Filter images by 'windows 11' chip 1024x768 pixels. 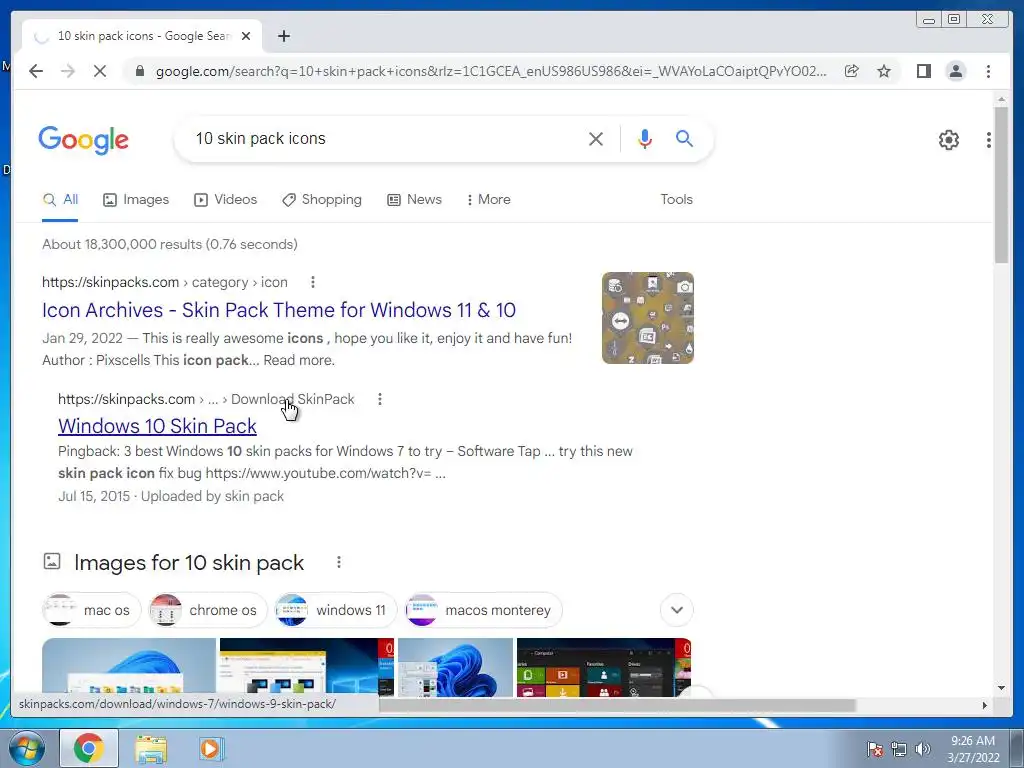[x=336, y=610]
